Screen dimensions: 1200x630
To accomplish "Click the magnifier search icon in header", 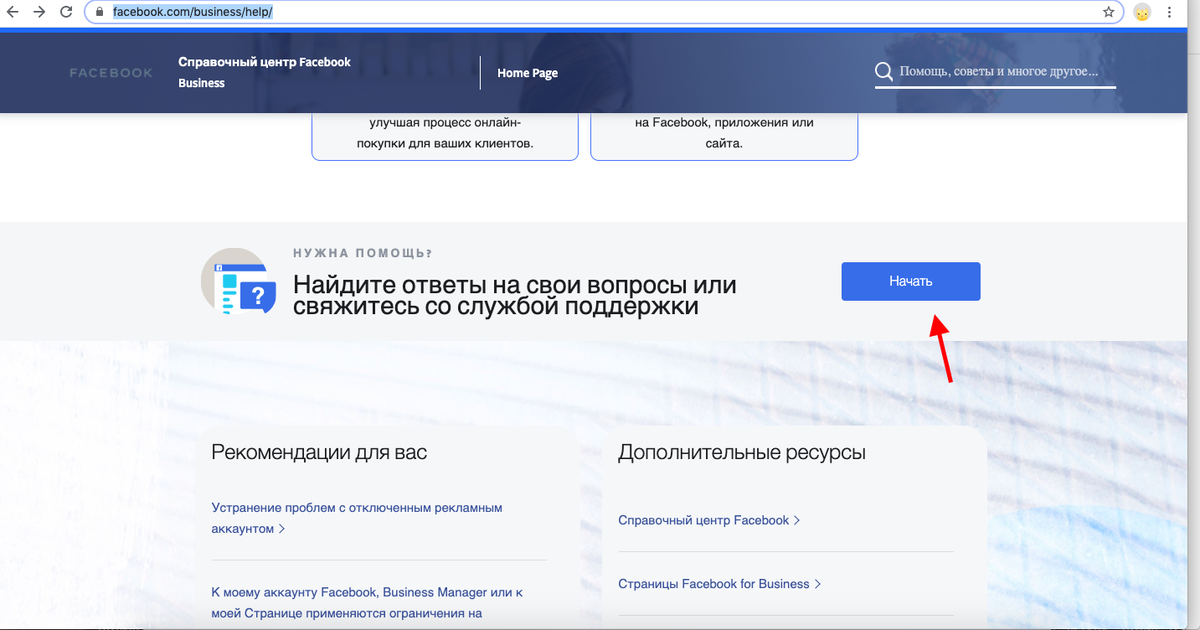I will (884, 72).
